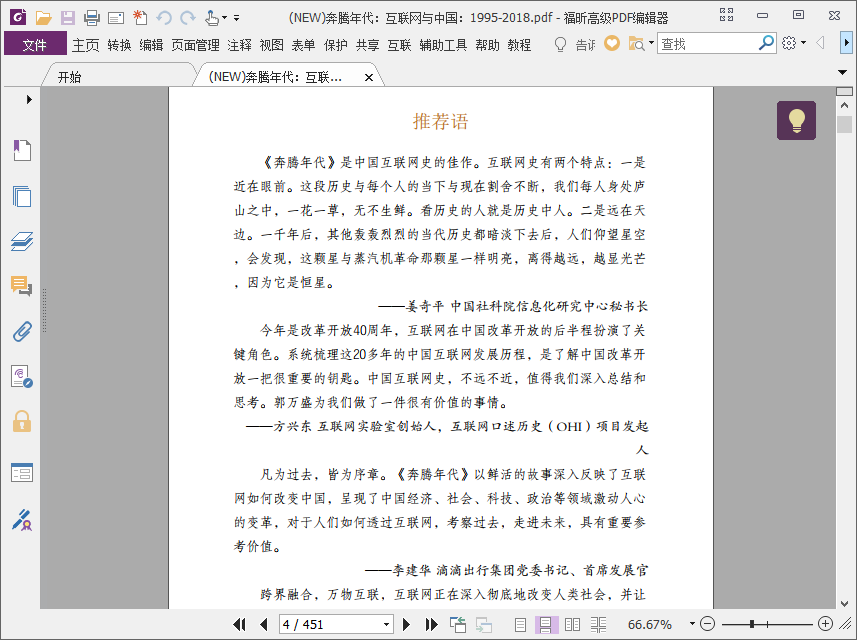Open the 注释 ribbon tab
The width and height of the screenshot is (857, 640).
[x=239, y=45]
